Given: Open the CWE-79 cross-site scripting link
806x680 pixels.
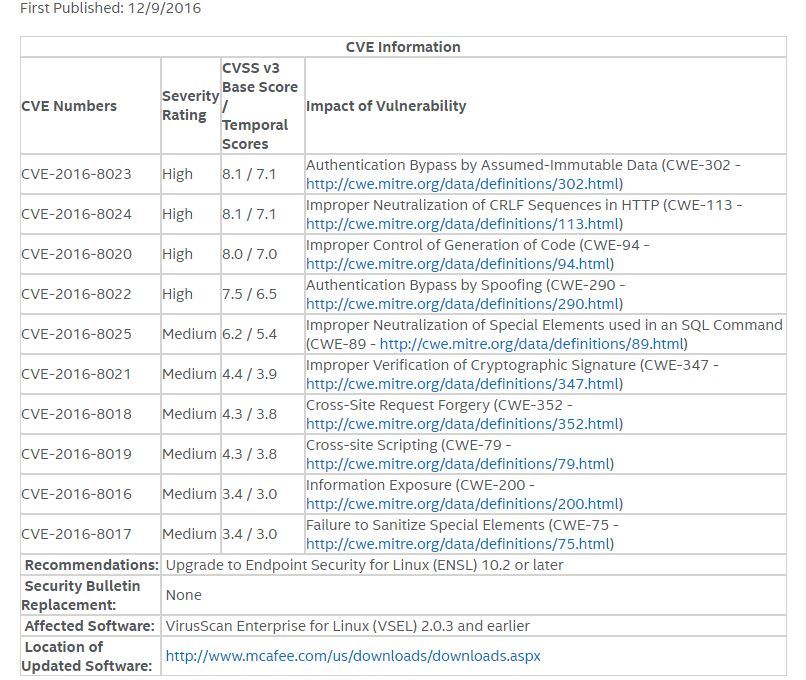Looking at the screenshot, I should tap(459, 465).
